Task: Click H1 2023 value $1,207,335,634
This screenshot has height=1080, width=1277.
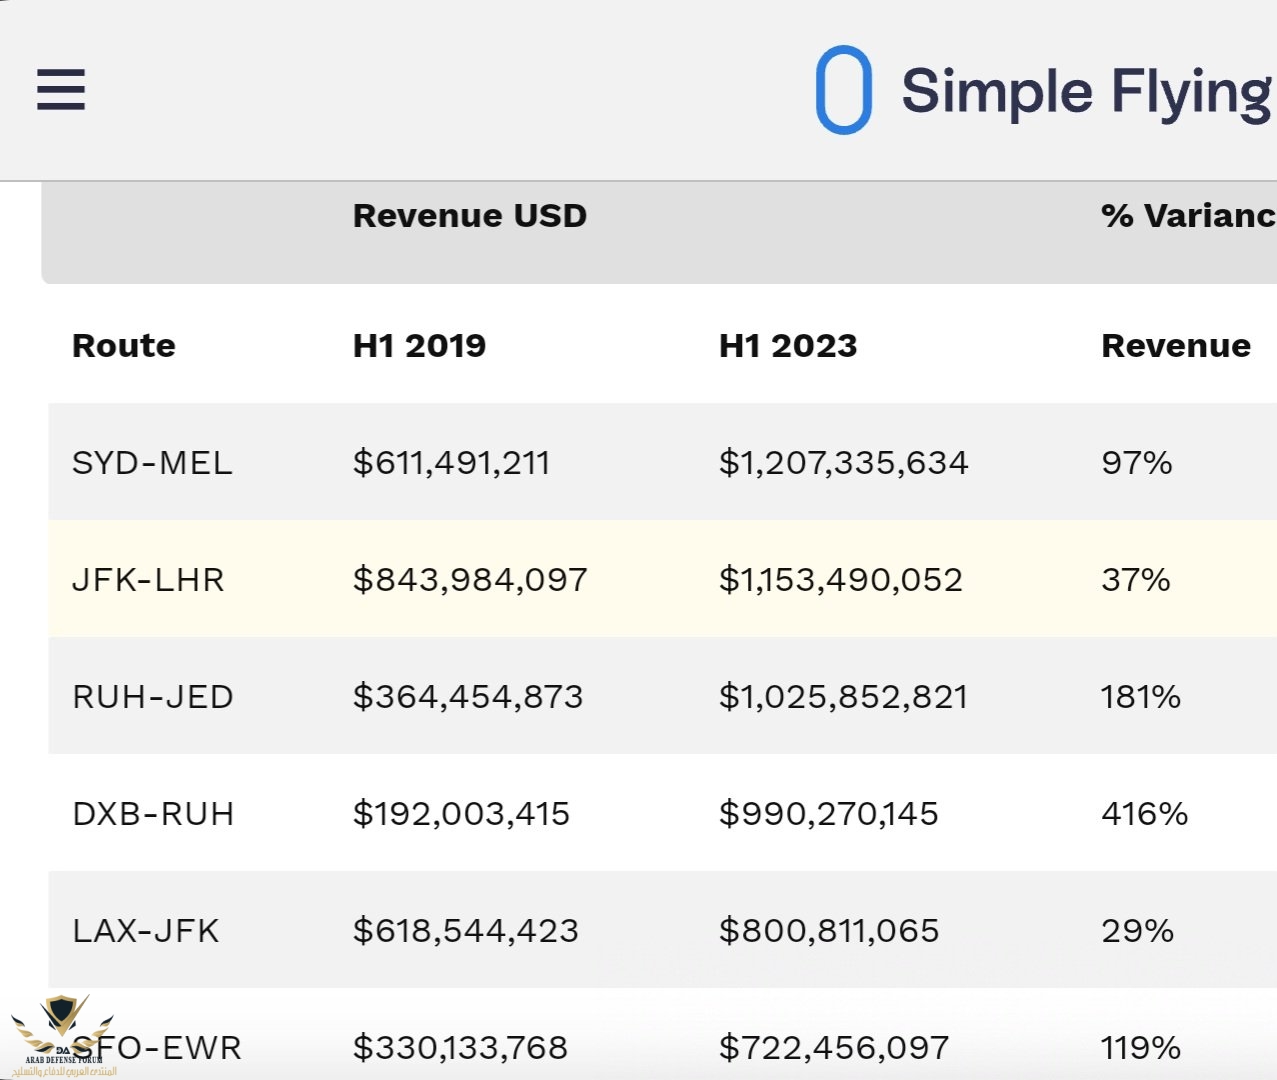Action: pos(844,463)
